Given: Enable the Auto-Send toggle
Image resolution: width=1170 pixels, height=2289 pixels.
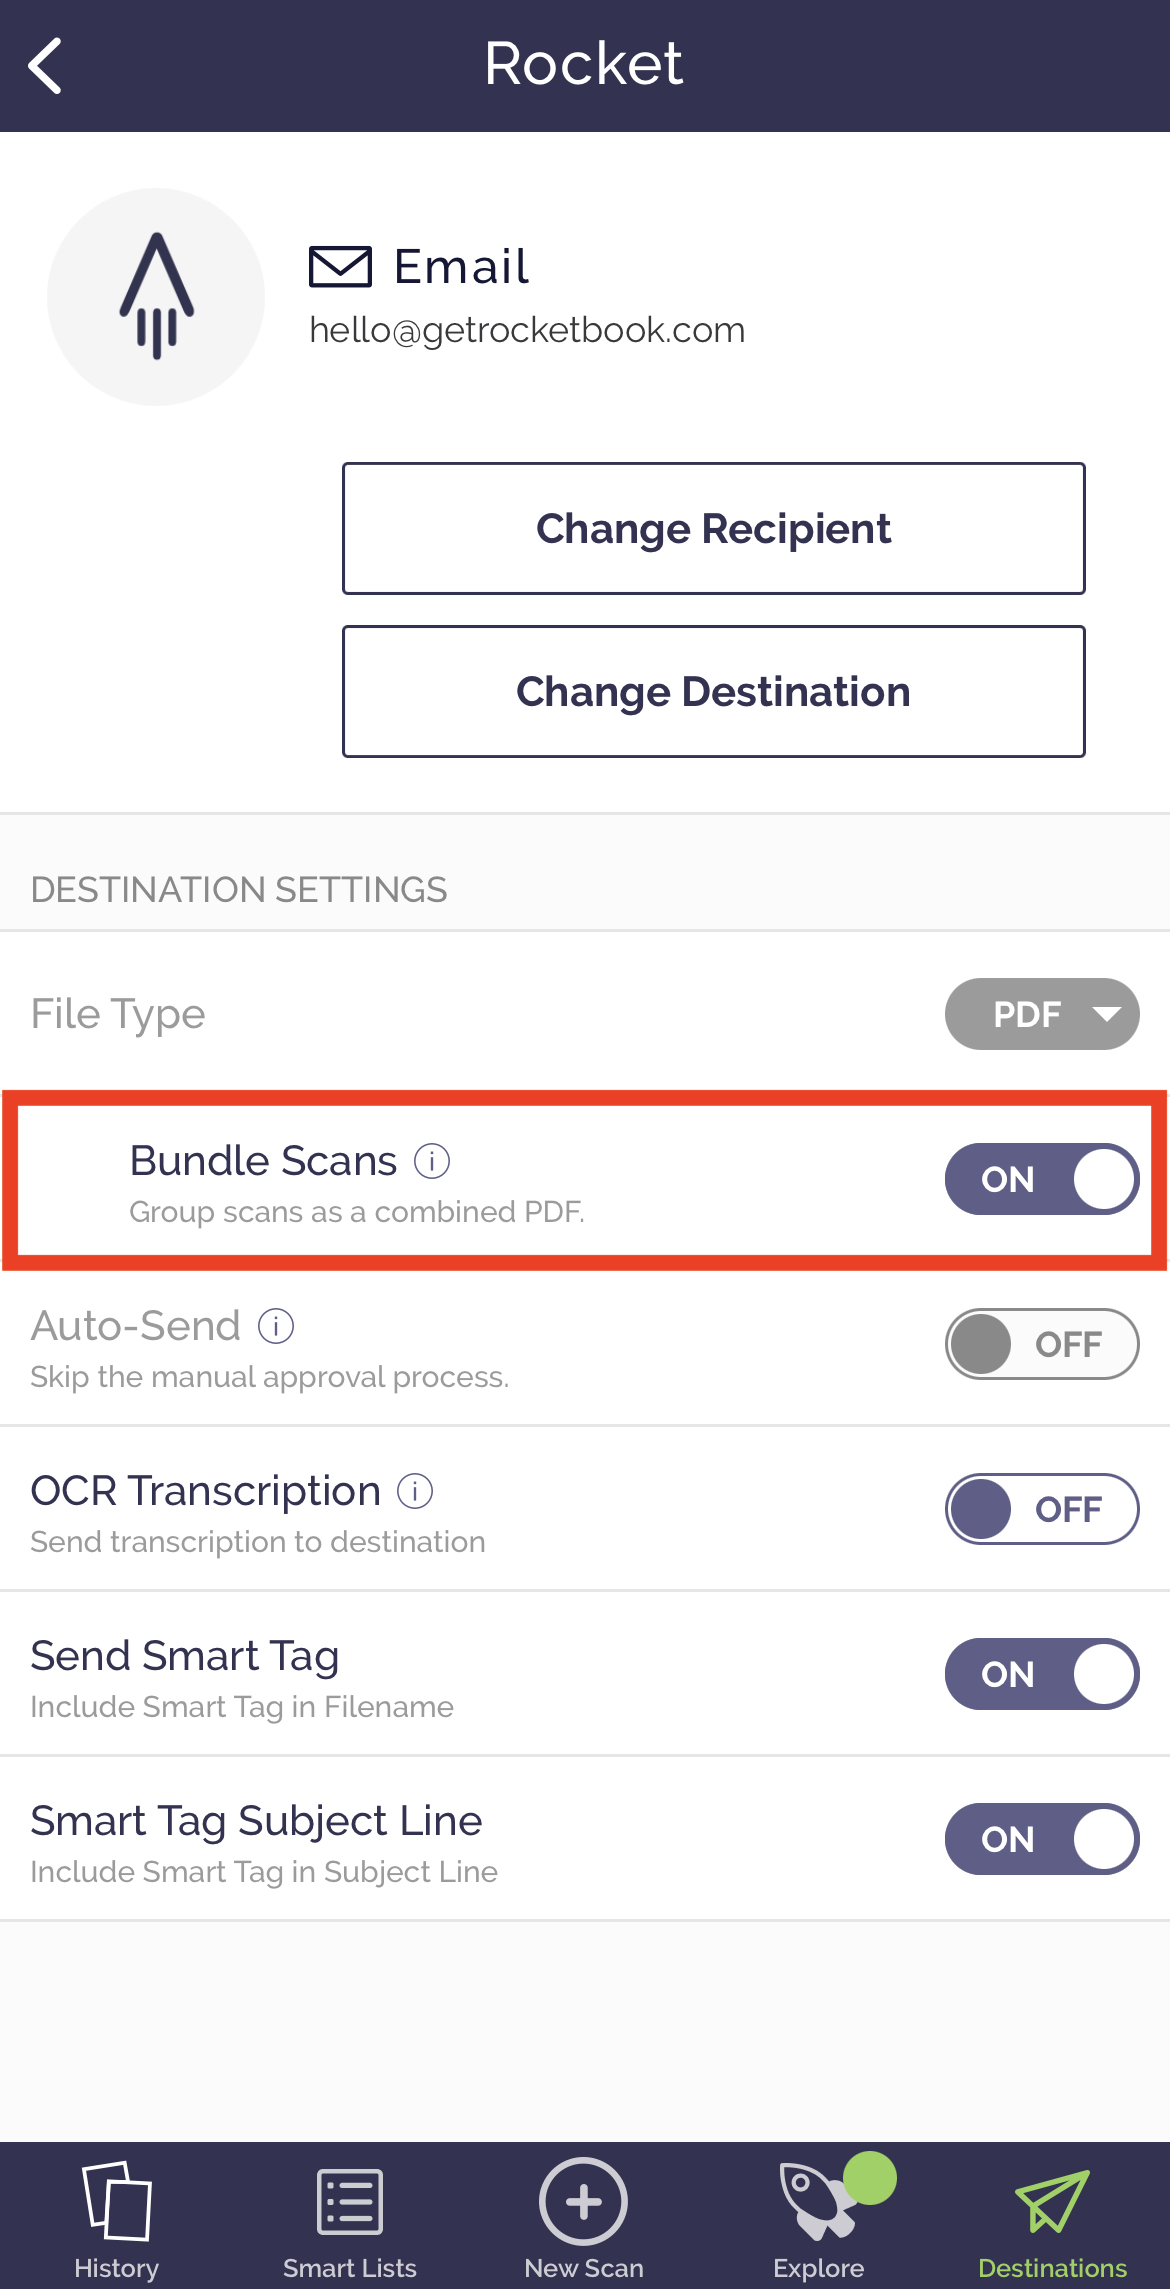Looking at the screenshot, I should pos(1041,1344).
